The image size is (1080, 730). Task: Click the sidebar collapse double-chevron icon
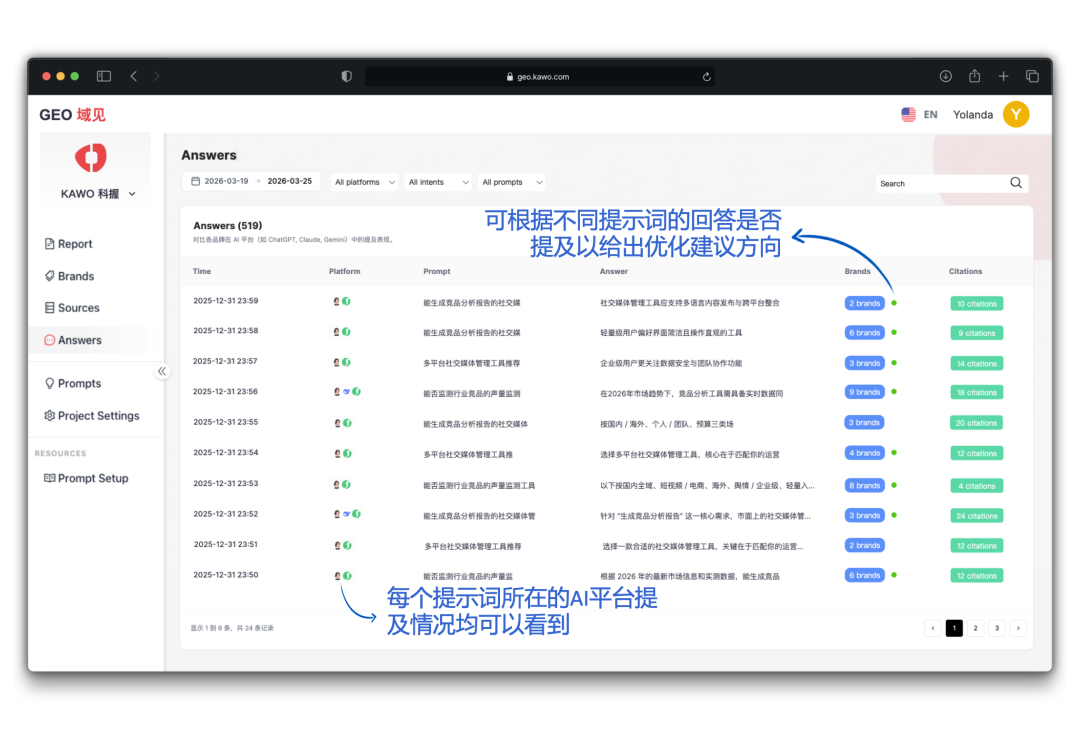162,371
